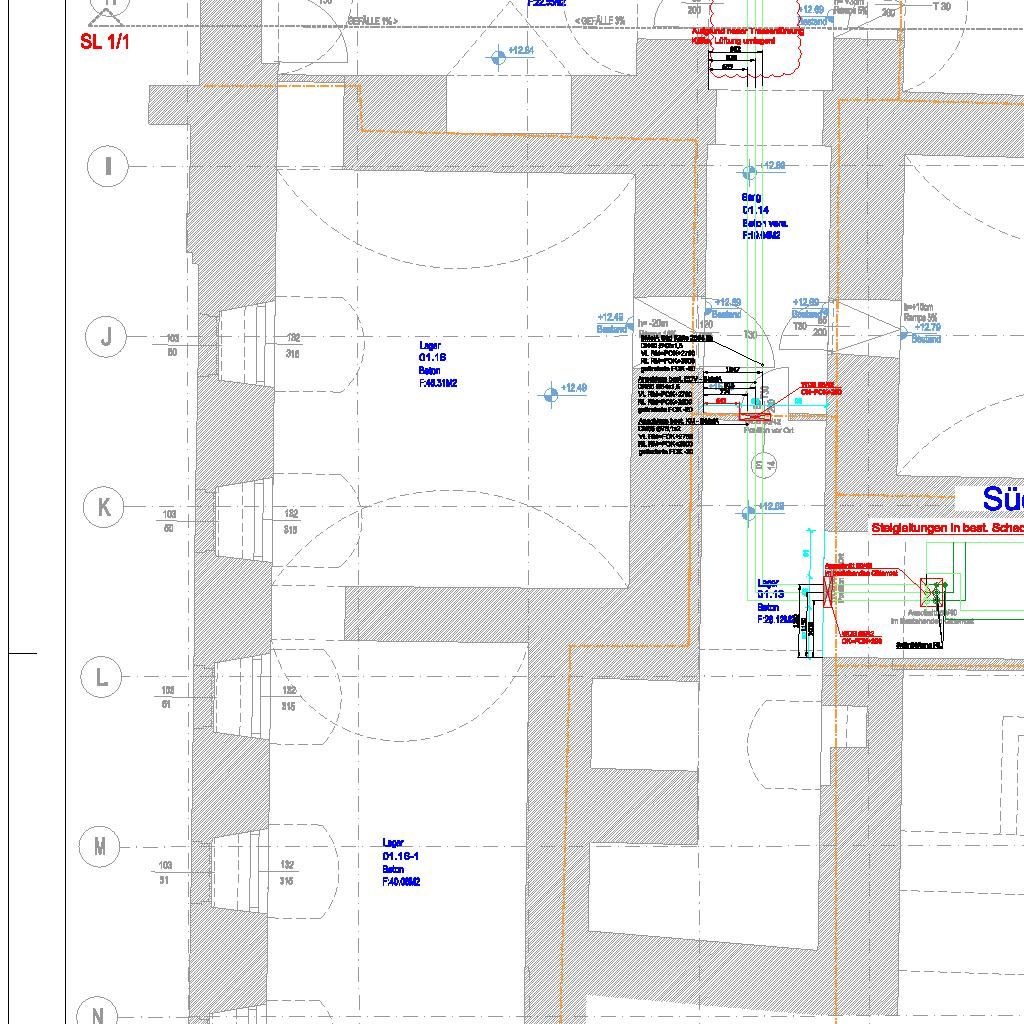Image resolution: width=1024 pixels, height=1024 pixels.
Task: Click the GEFÄLLE 1% slope annotation
Action: tap(372, 20)
